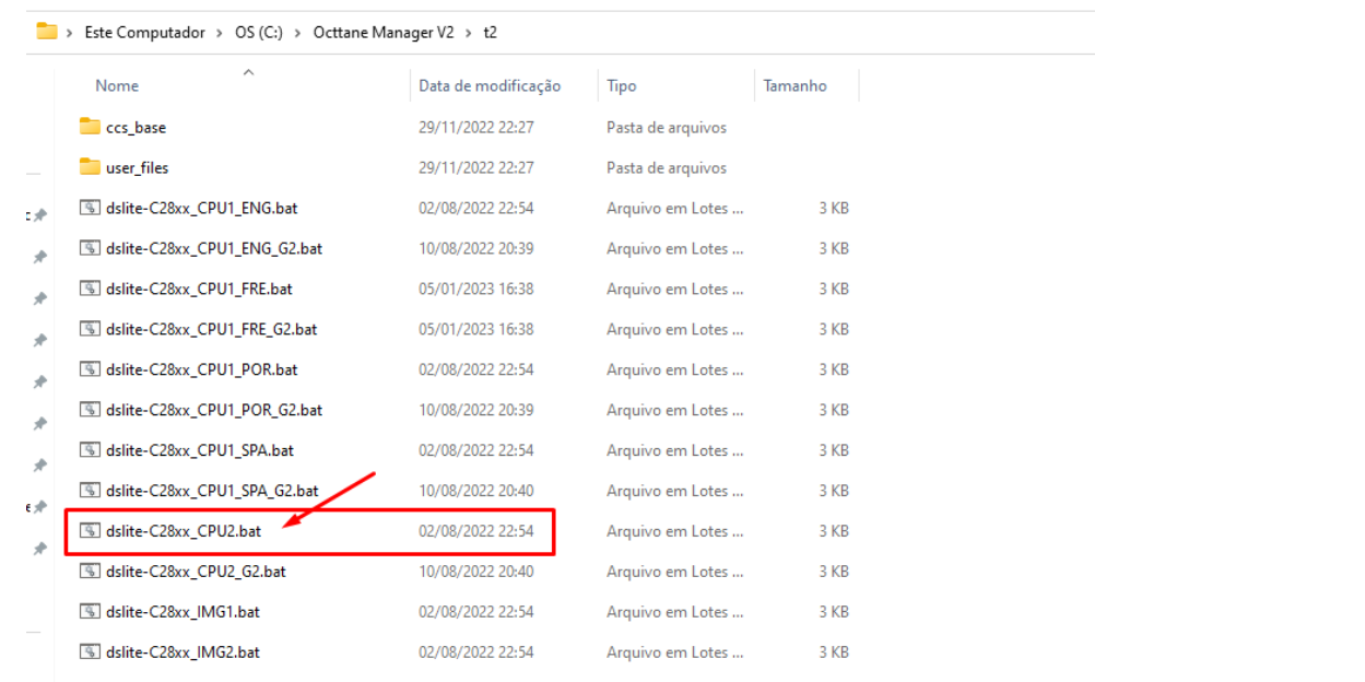The image size is (1365, 682).
Task: Click the dslite-C28xx_IMG2.bat file icon
Action: pyautogui.click(x=90, y=652)
